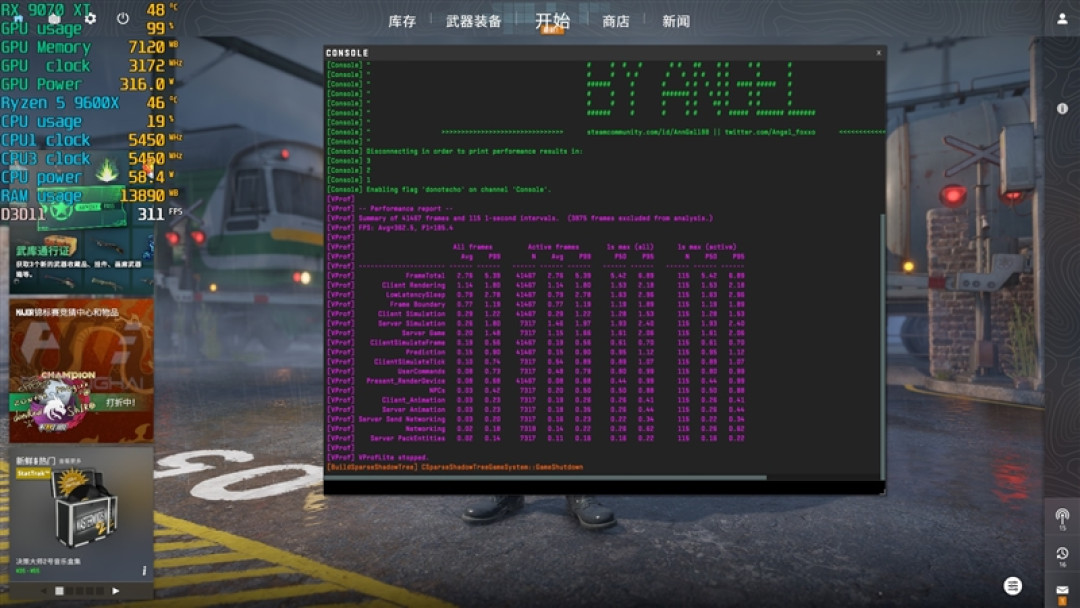Open the profile person icon at top right

click(x=1062, y=19)
